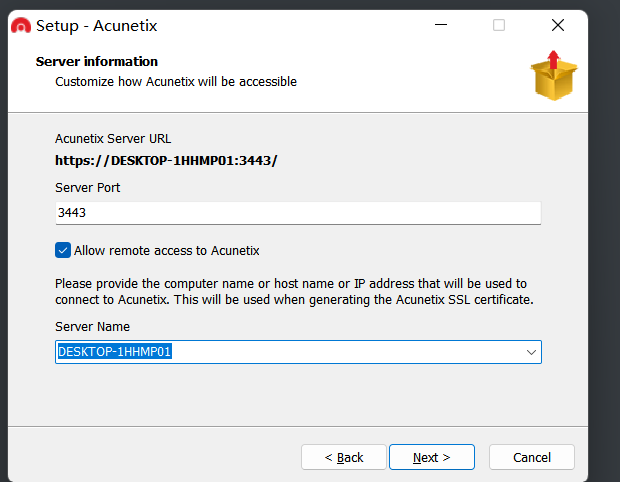Close the Setup - Acunetix window
This screenshot has height=482, width=620.
tap(558, 25)
